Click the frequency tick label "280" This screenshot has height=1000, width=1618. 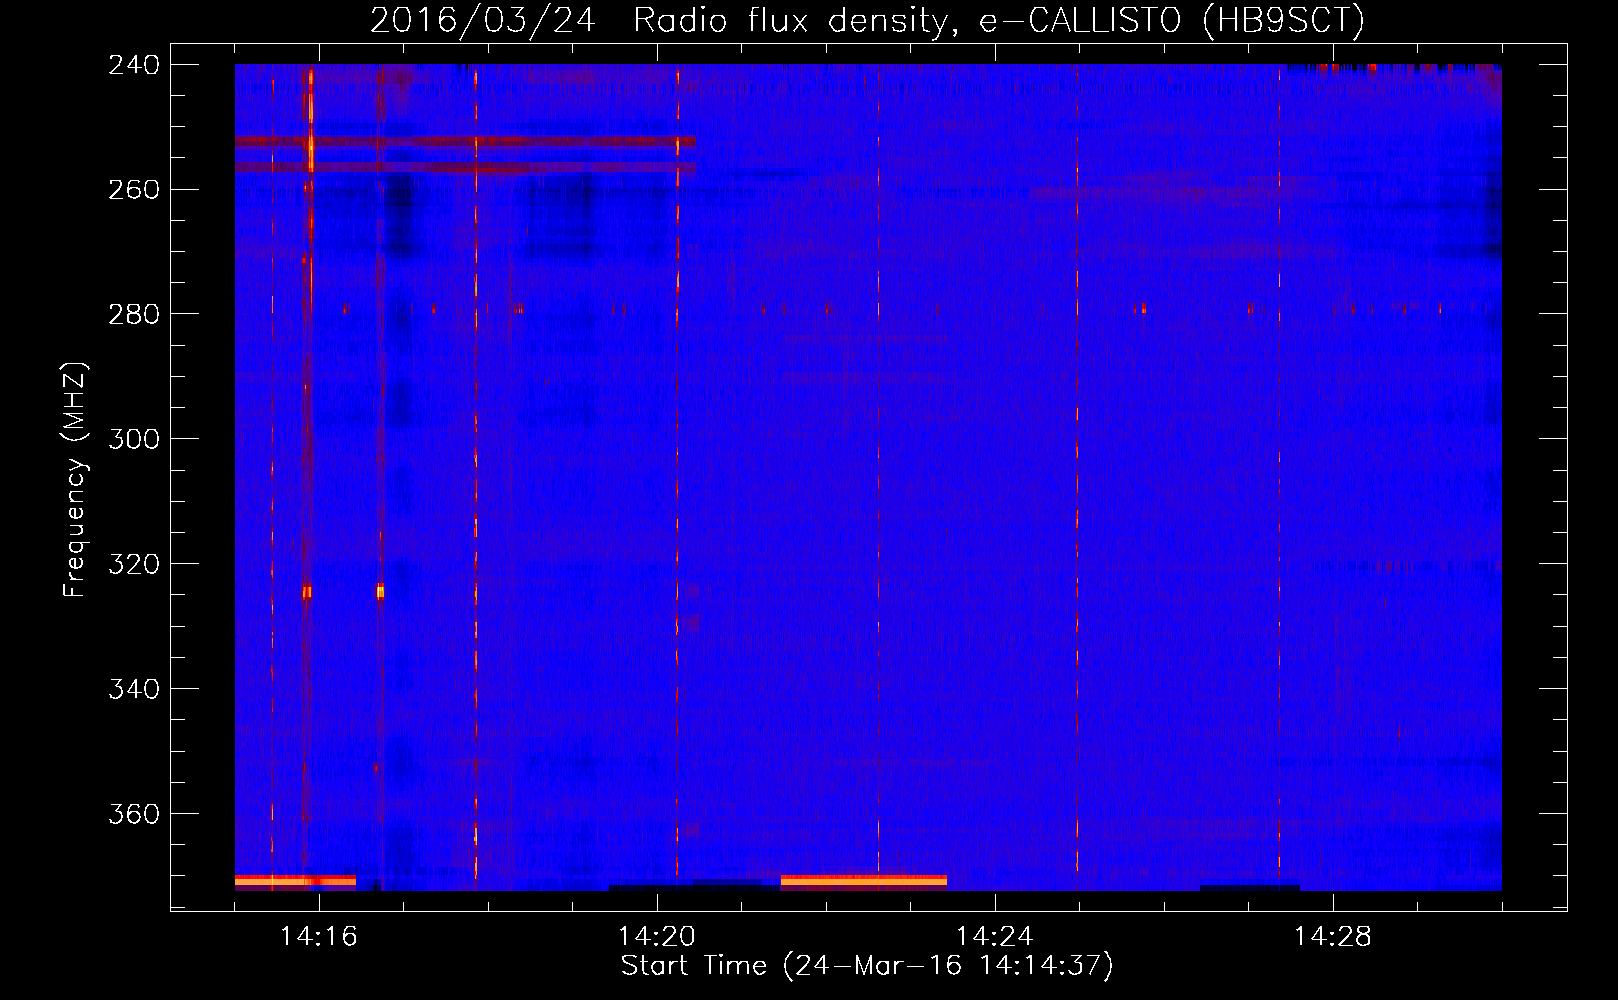[134, 315]
